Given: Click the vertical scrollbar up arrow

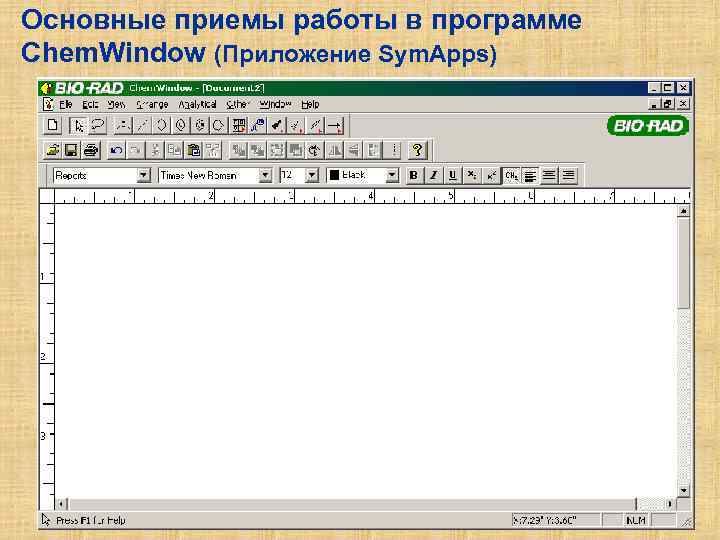Looking at the screenshot, I should (684, 211).
